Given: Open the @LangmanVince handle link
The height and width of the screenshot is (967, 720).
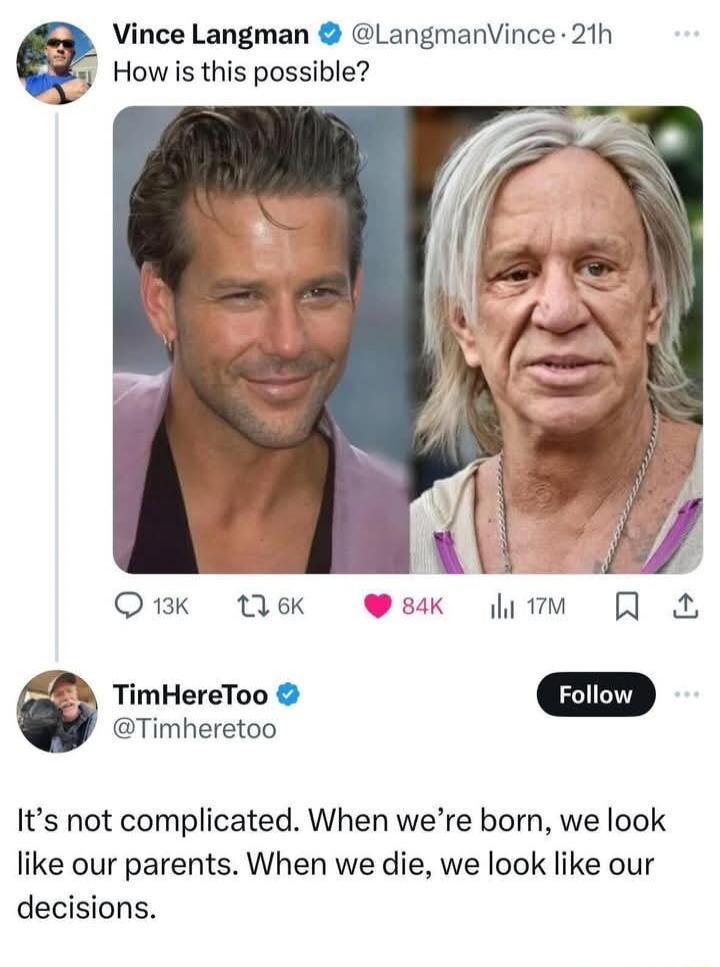Looking at the screenshot, I should point(449,37).
